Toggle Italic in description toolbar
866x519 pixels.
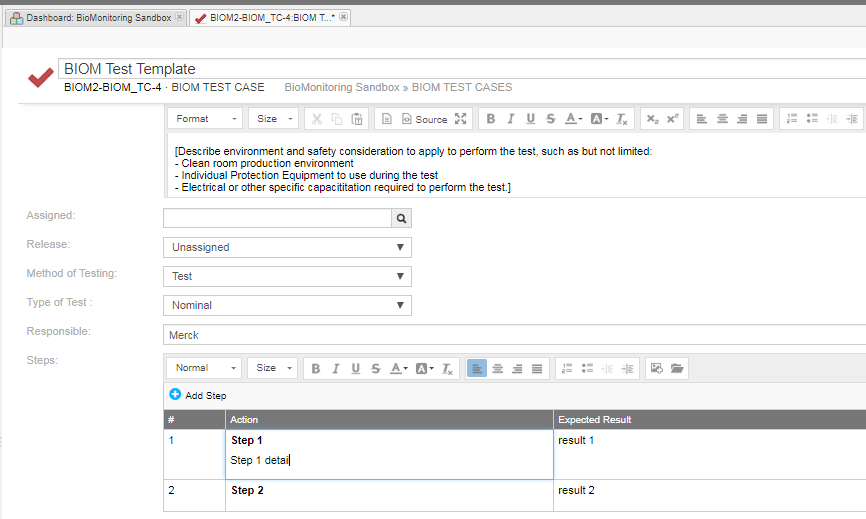tap(510, 119)
